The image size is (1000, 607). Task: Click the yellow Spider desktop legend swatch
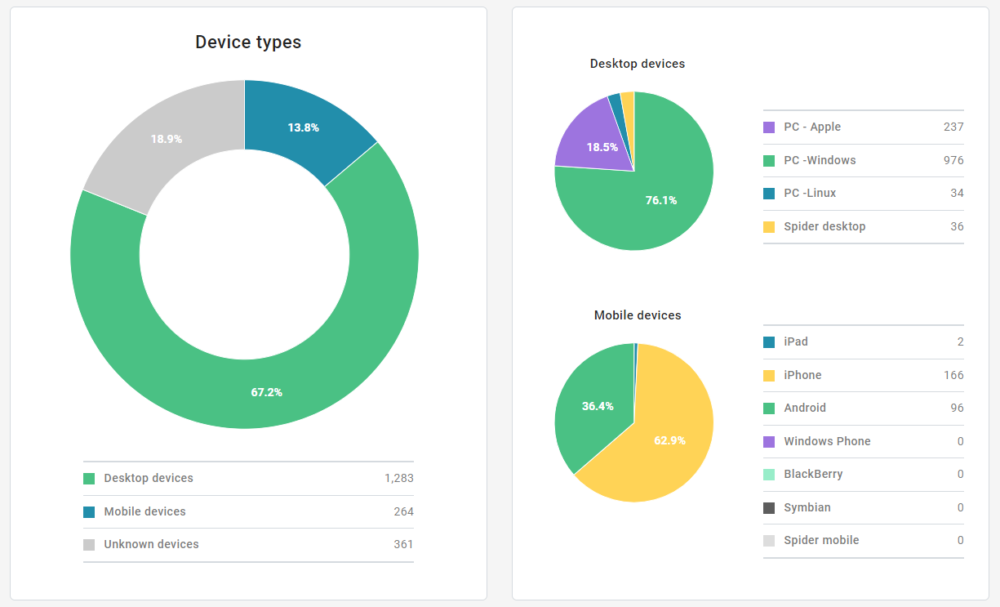[x=769, y=226]
